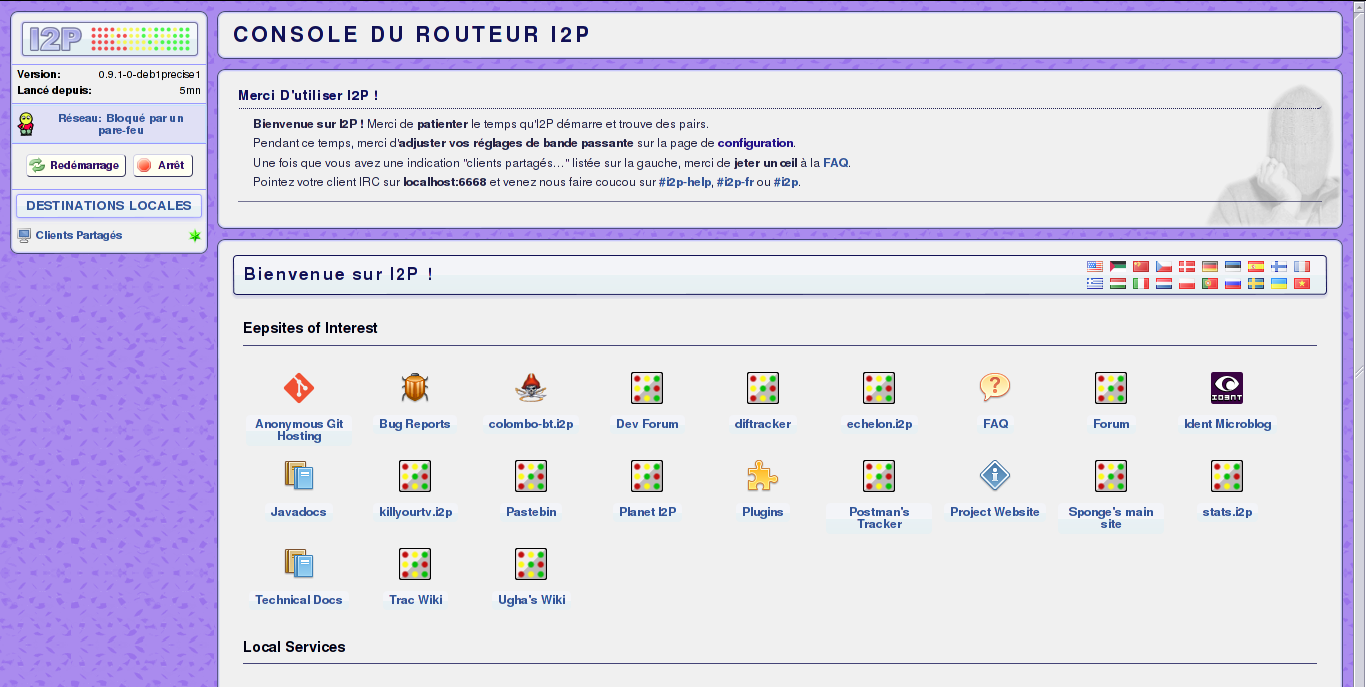The image size is (1366, 687).
Task: Click the colombo-bt.i2p pirate icon
Action: point(531,388)
